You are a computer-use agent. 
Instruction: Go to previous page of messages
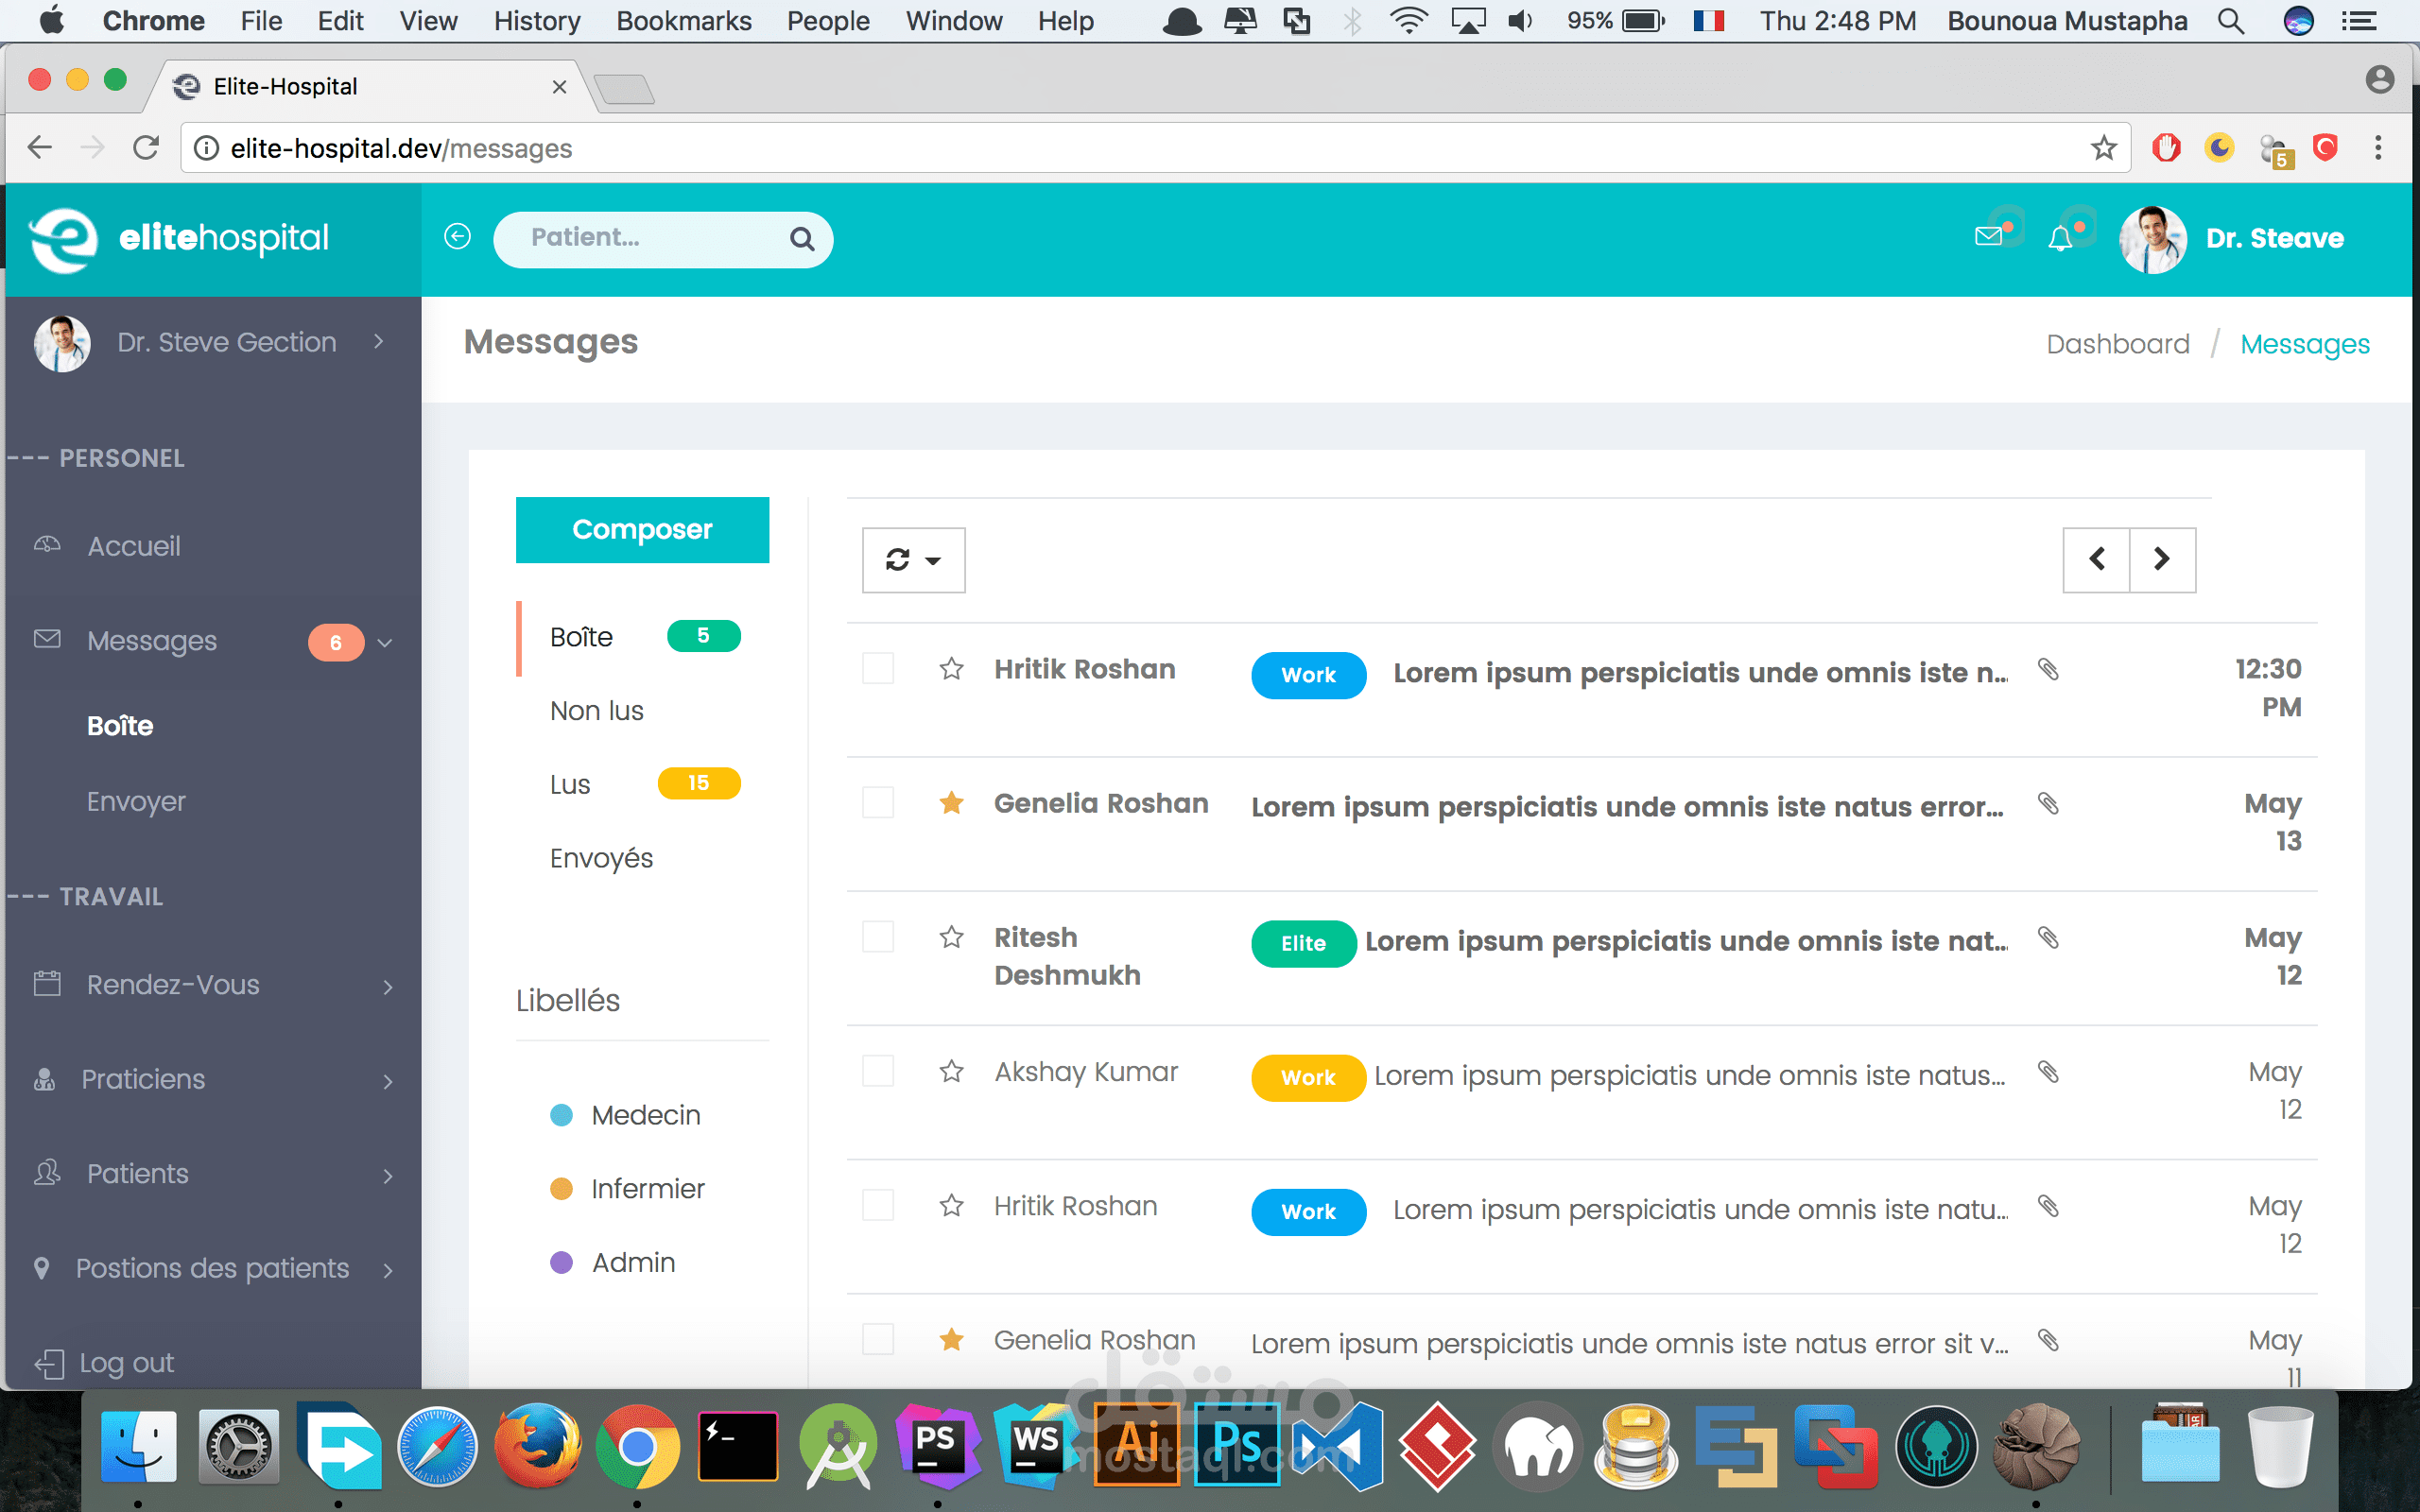click(2096, 560)
